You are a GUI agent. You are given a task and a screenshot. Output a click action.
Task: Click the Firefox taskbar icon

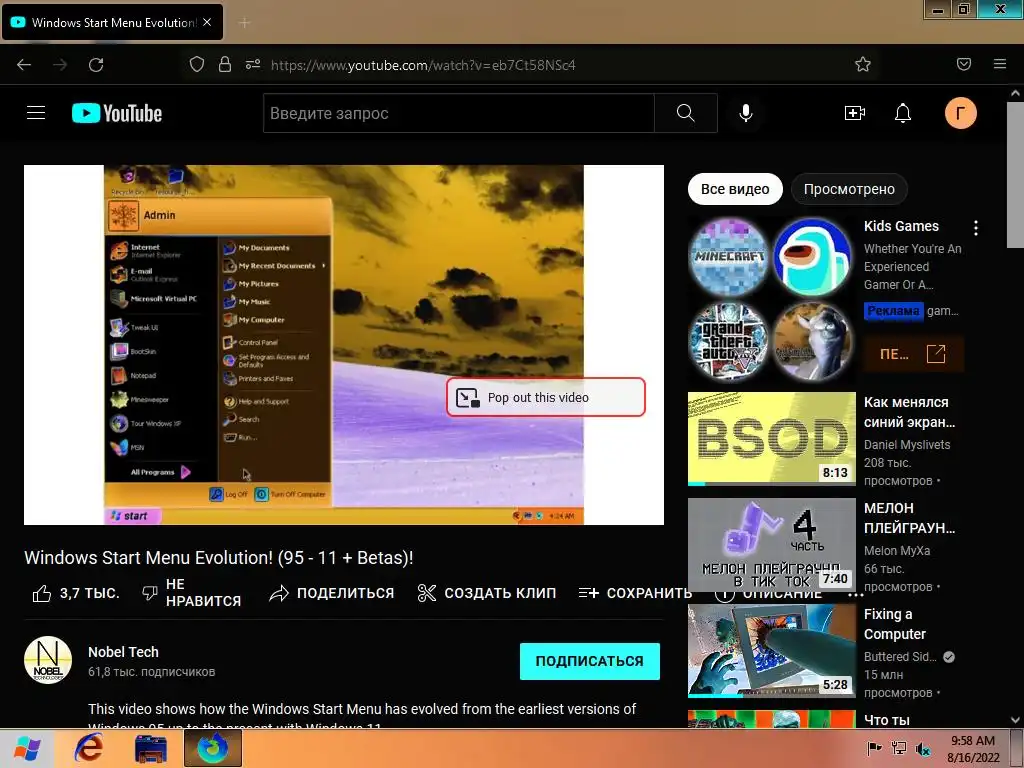(x=213, y=748)
